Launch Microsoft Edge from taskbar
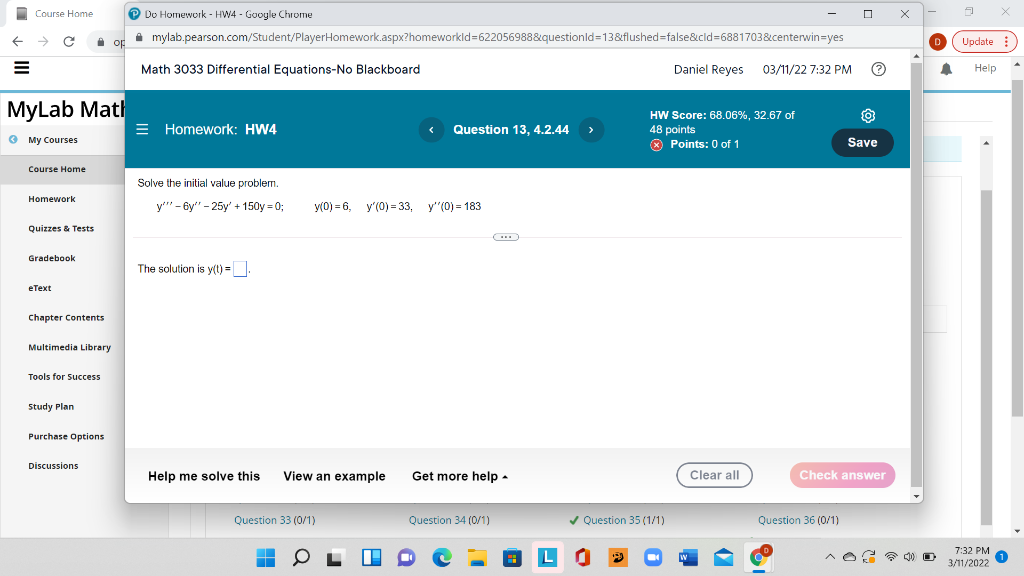Viewport: 1024px width, 576px height. (x=441, y=557)
